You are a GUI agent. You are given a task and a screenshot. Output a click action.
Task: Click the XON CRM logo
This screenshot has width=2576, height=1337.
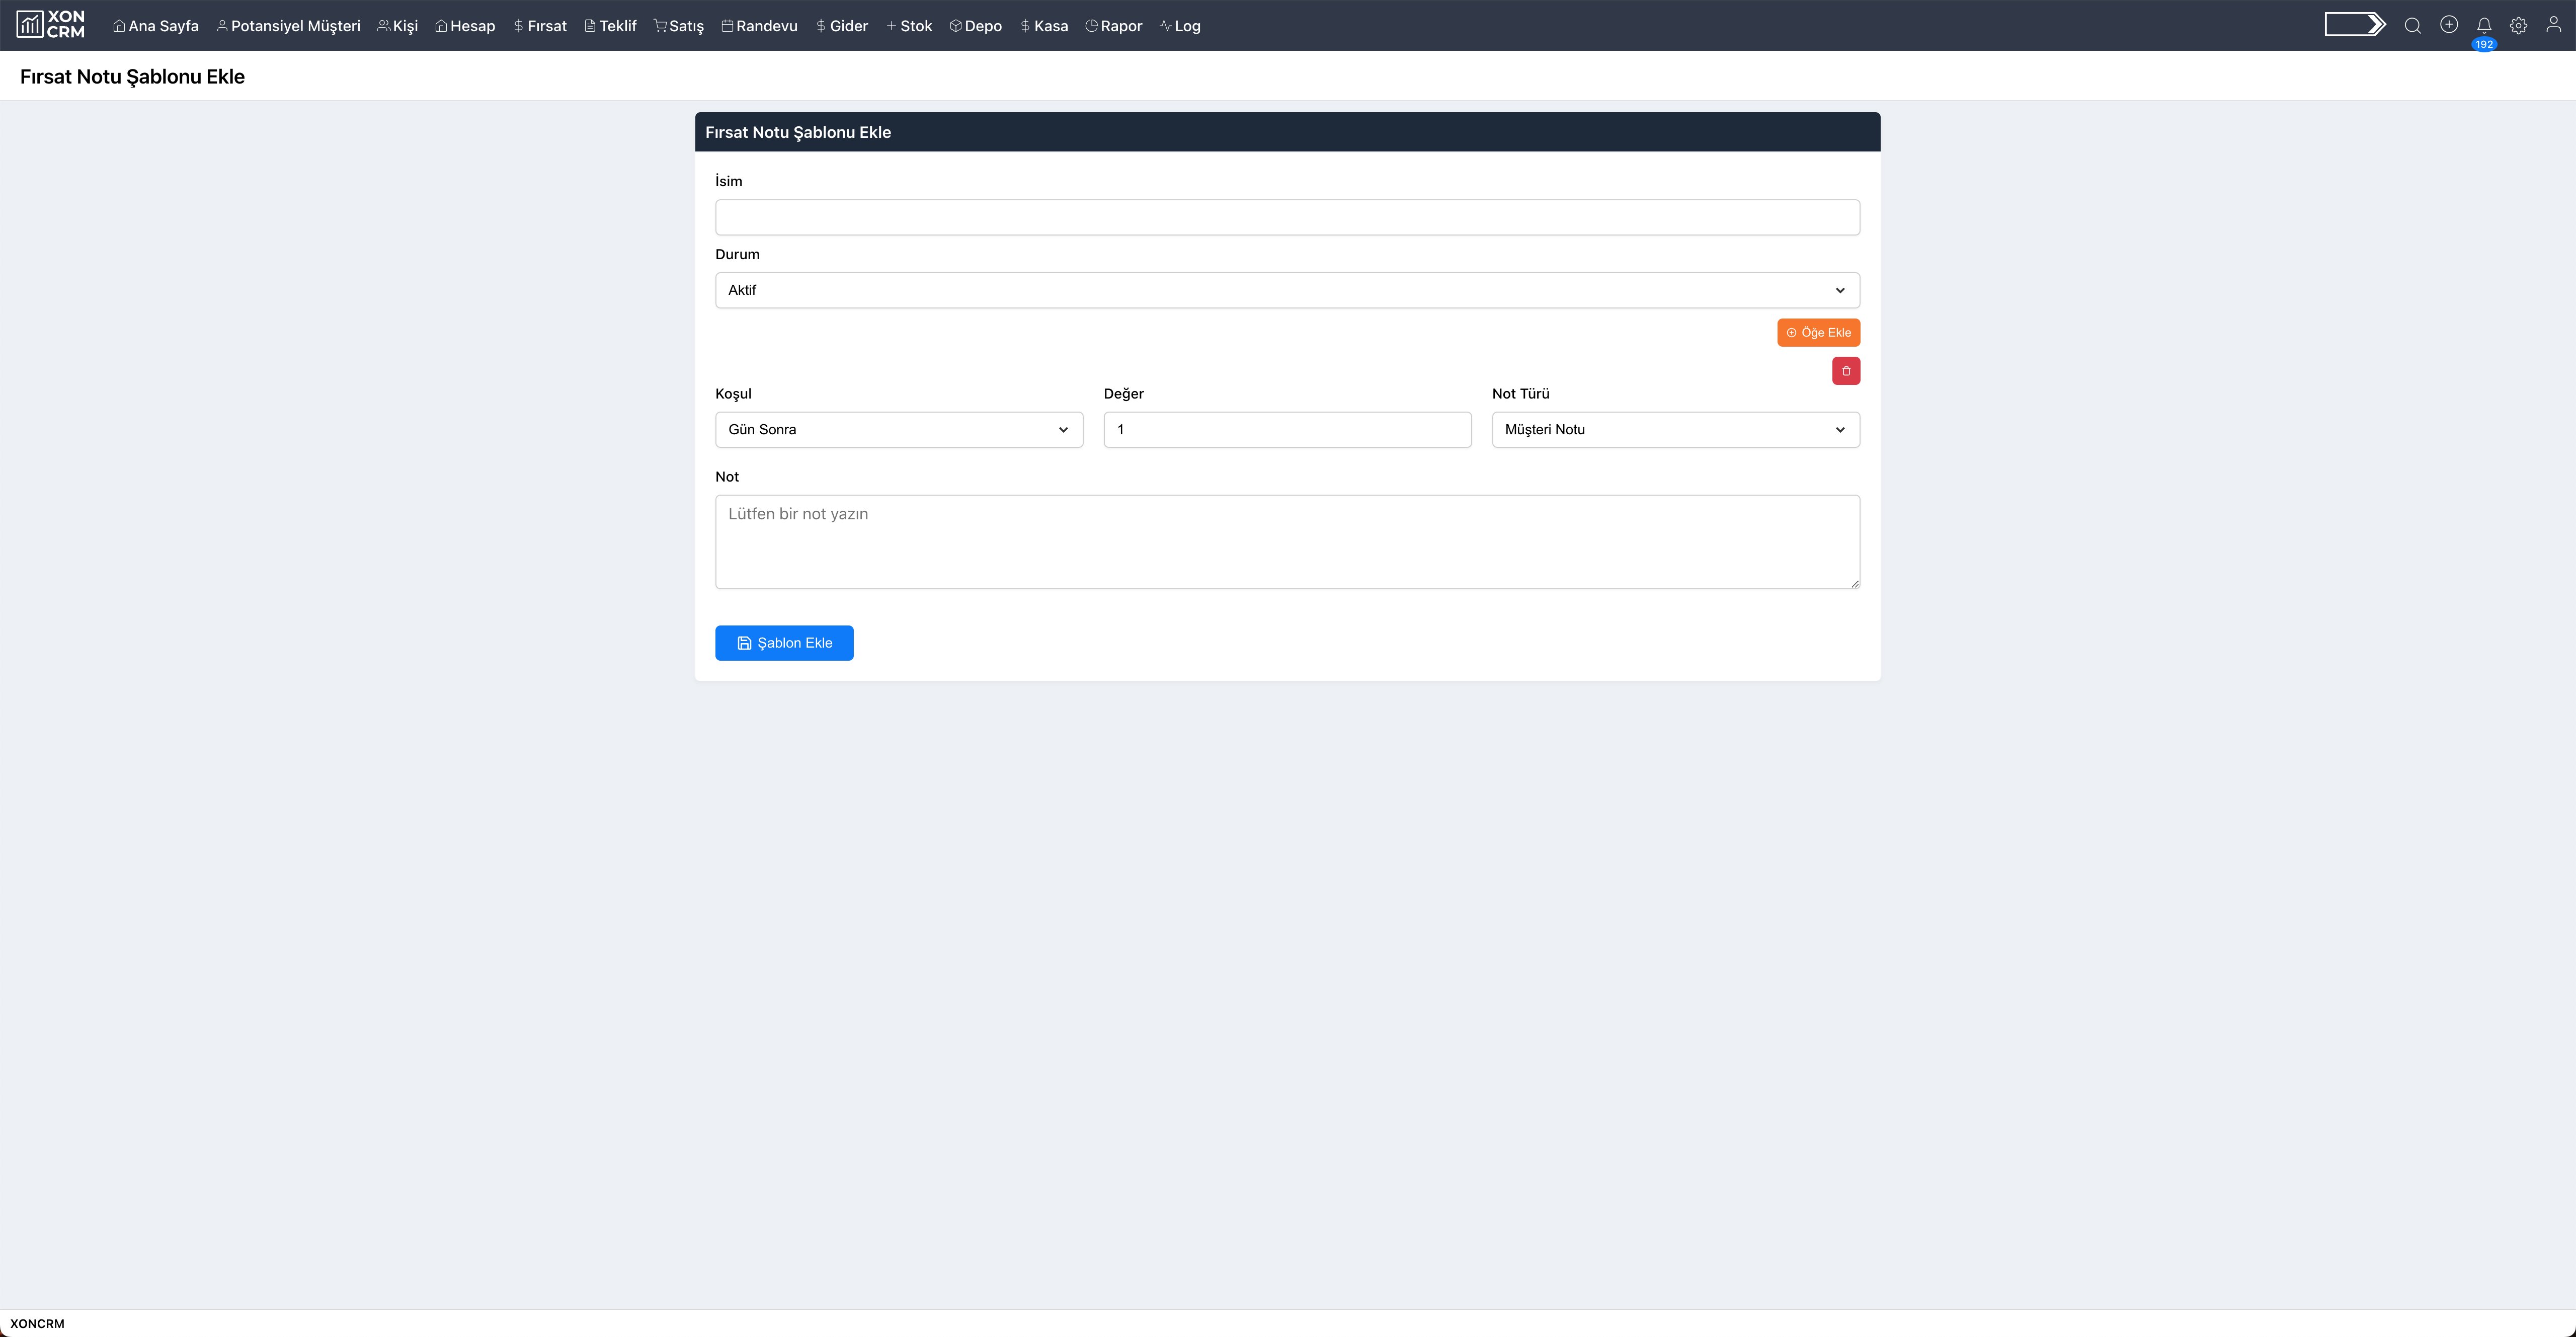click(x=51, y=25)
